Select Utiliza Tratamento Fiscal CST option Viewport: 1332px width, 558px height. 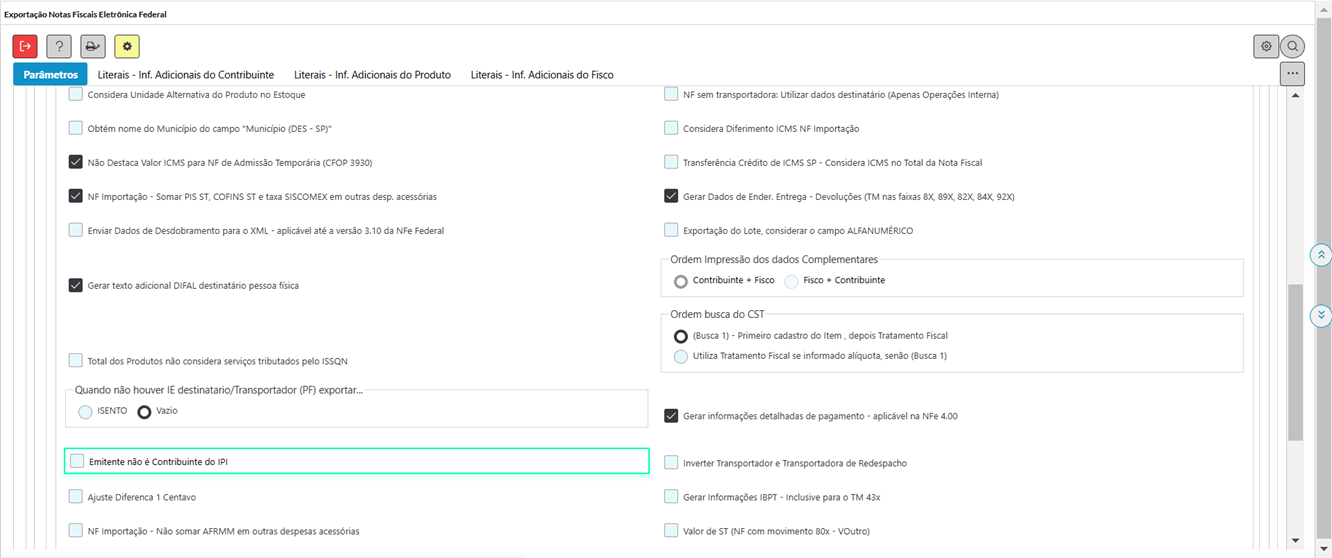681,356
